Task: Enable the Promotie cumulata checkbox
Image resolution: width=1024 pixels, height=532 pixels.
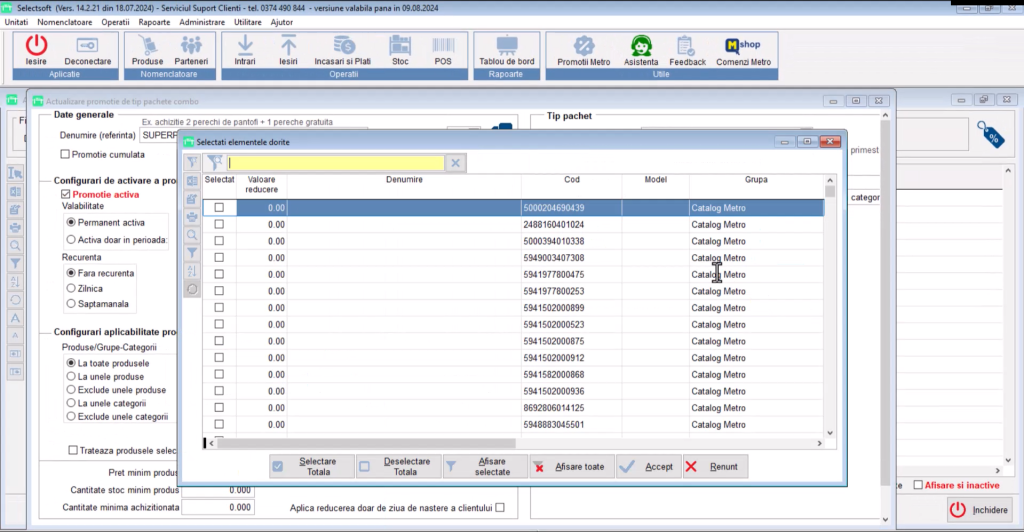Action: (66, 154)
